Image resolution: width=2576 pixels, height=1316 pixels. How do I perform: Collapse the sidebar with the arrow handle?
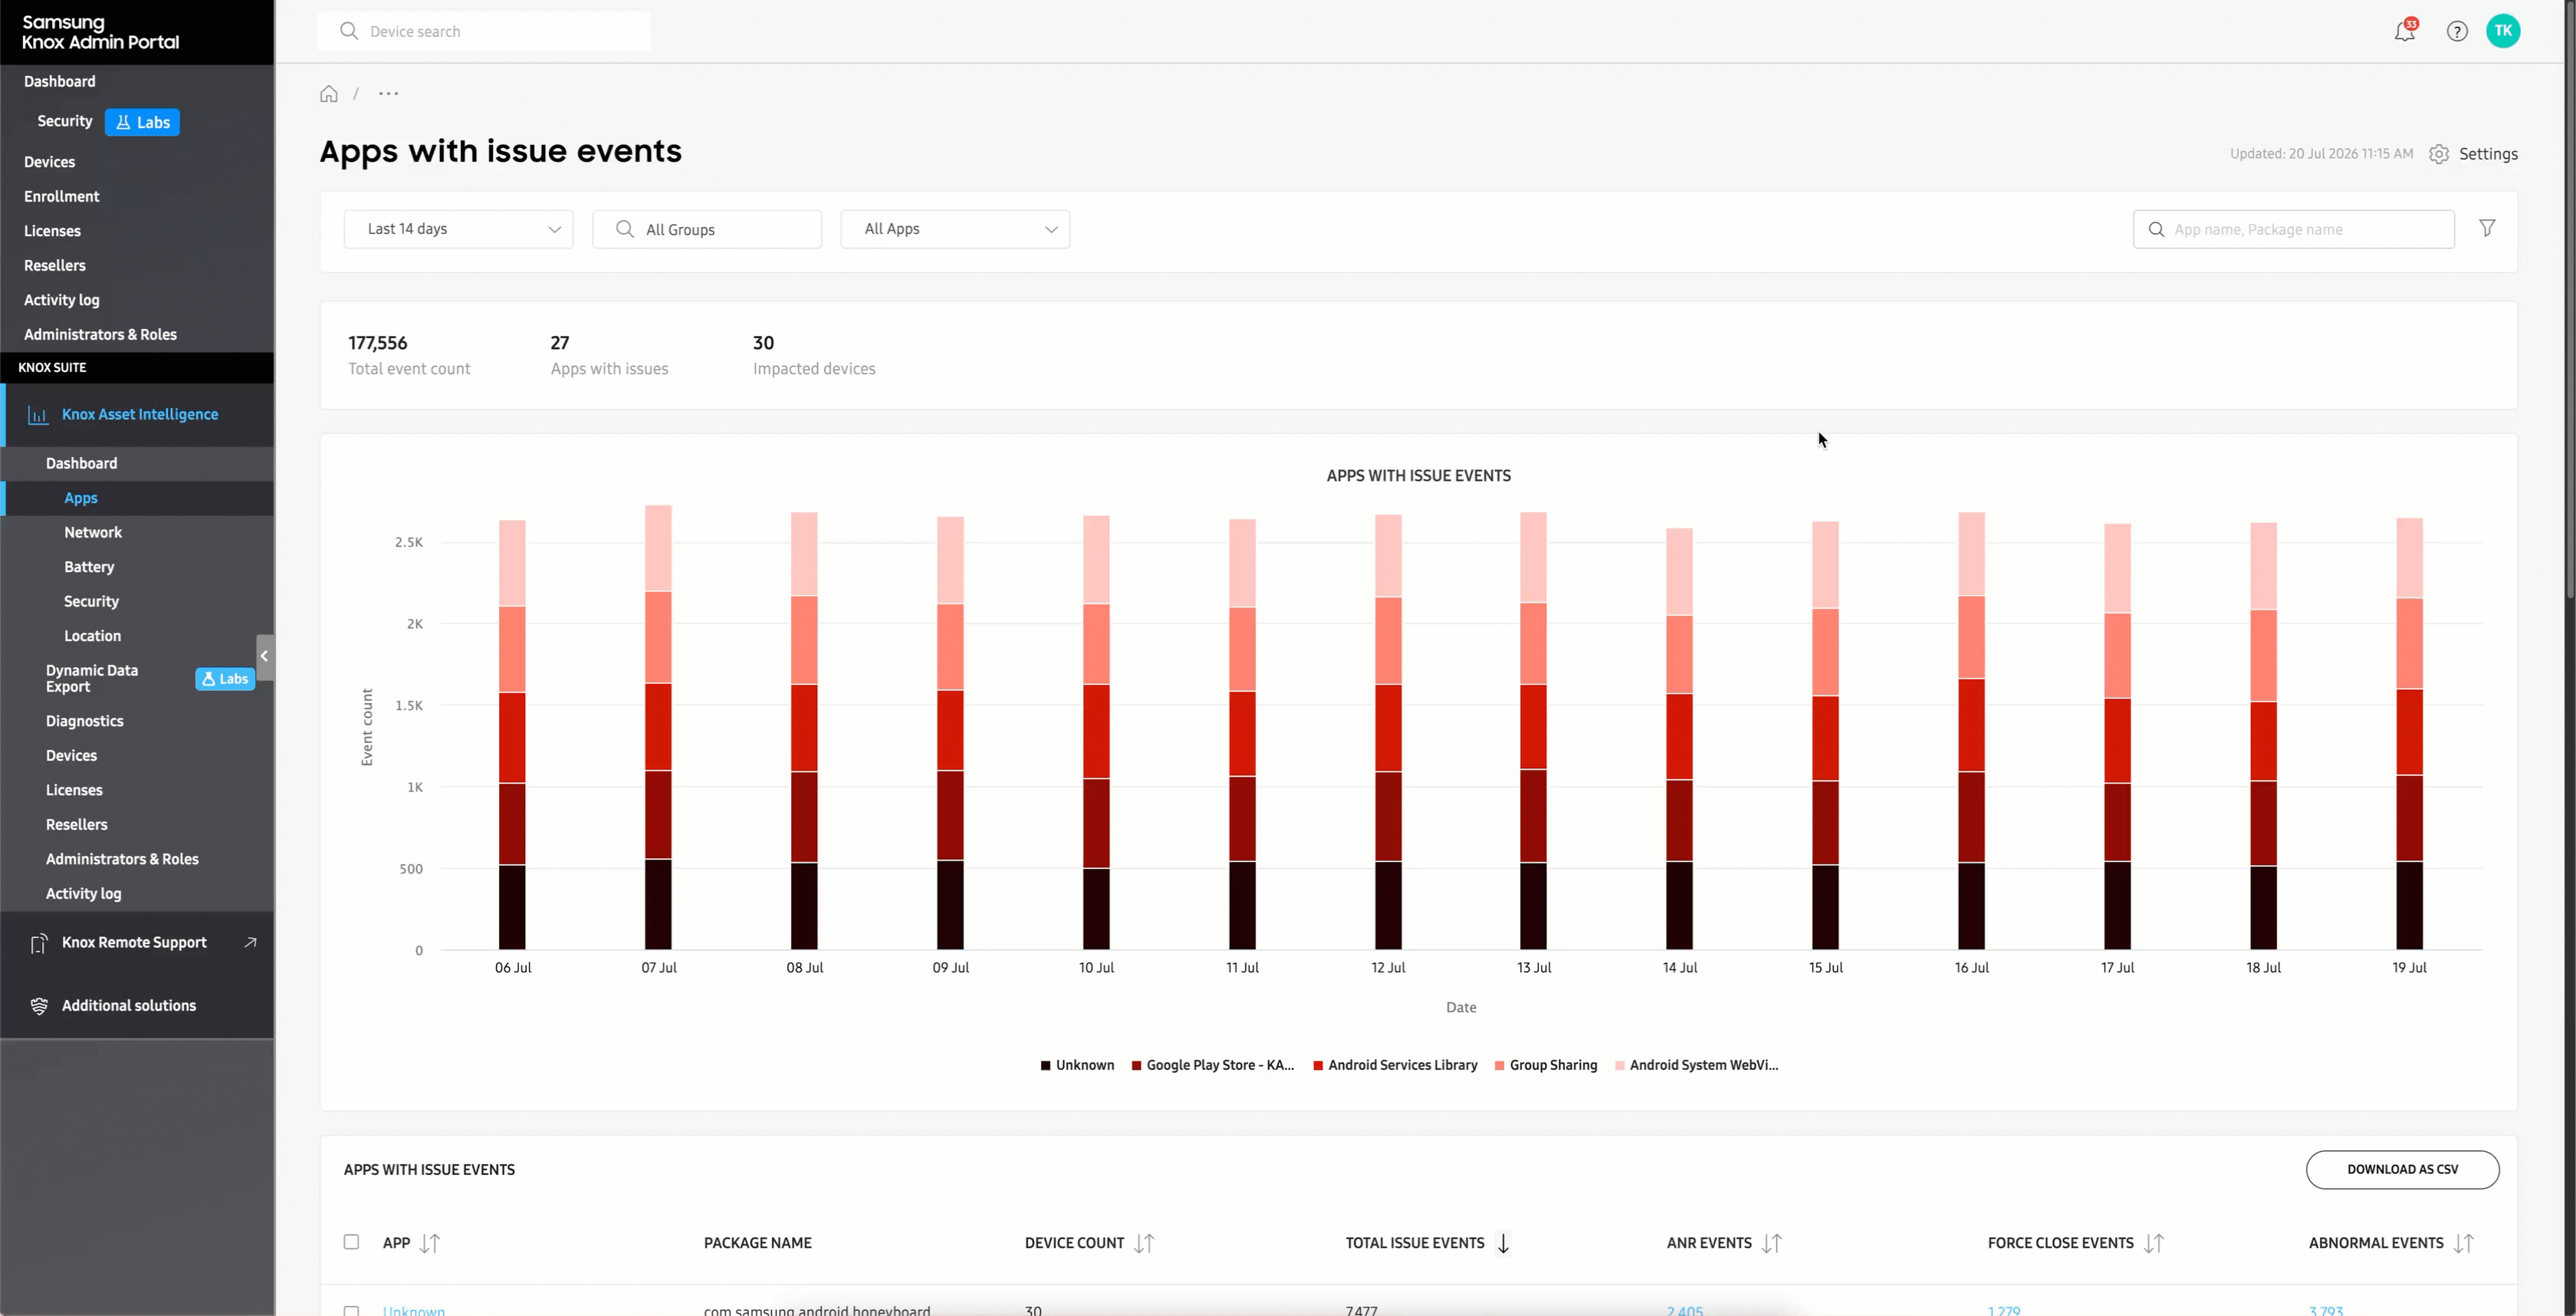pos(265,657)
